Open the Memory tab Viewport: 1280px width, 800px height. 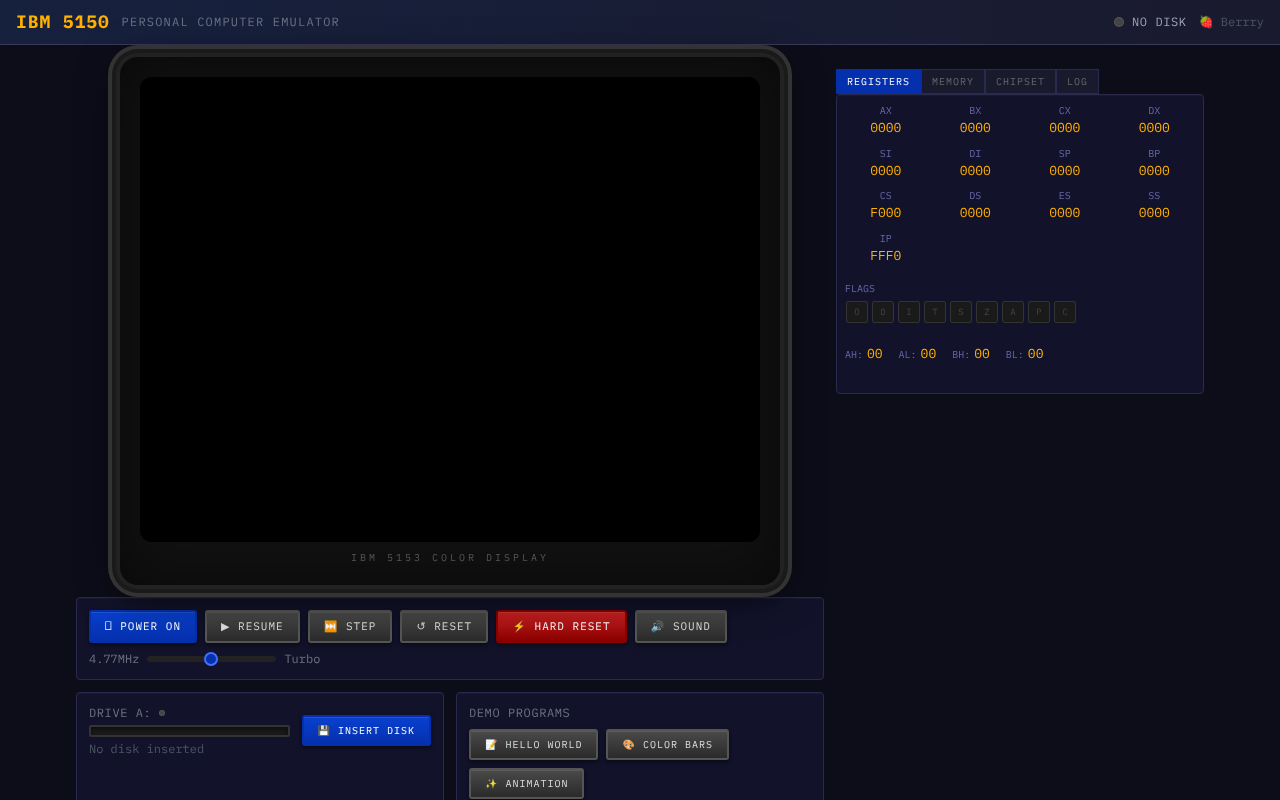[x=953, y=82]
